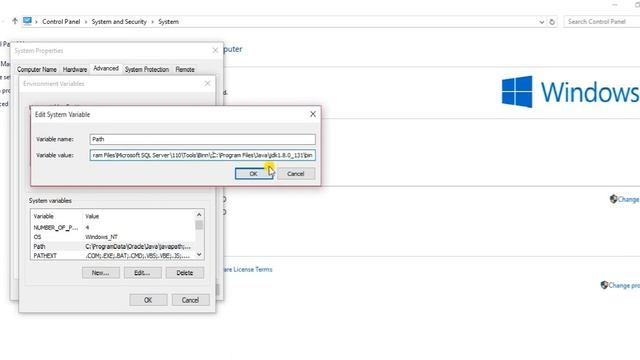640x360 pixels.
Task: Click the Windows logo icon
Action: [517, 91]
